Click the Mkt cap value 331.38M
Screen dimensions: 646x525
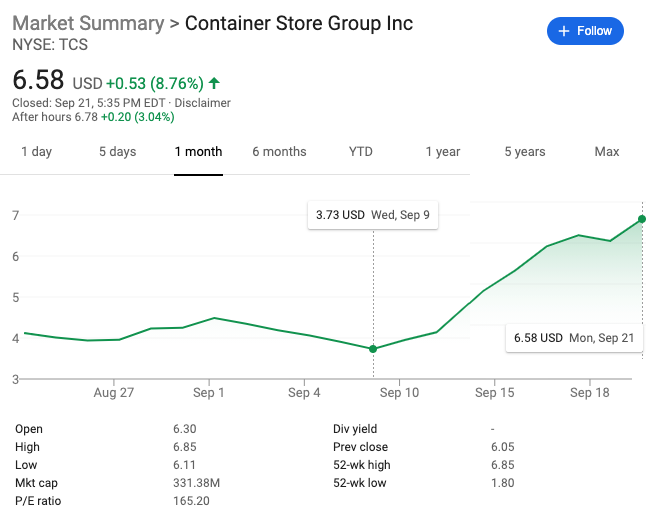point(197,483)
